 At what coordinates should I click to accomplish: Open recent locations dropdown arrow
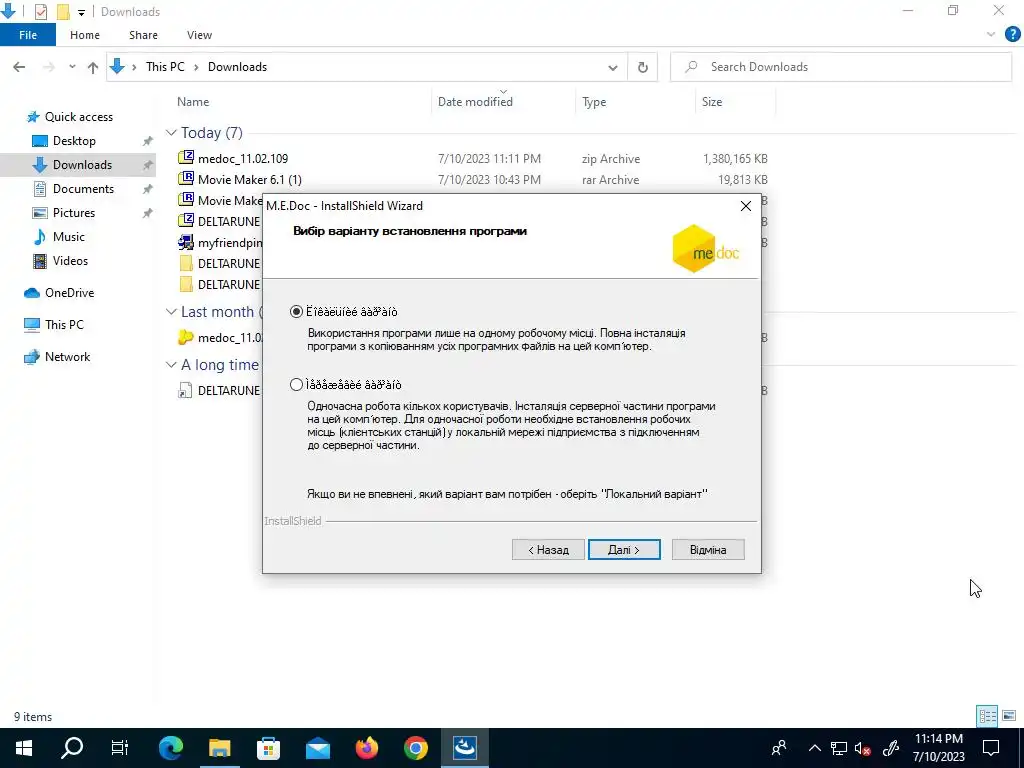pos(72,67)
